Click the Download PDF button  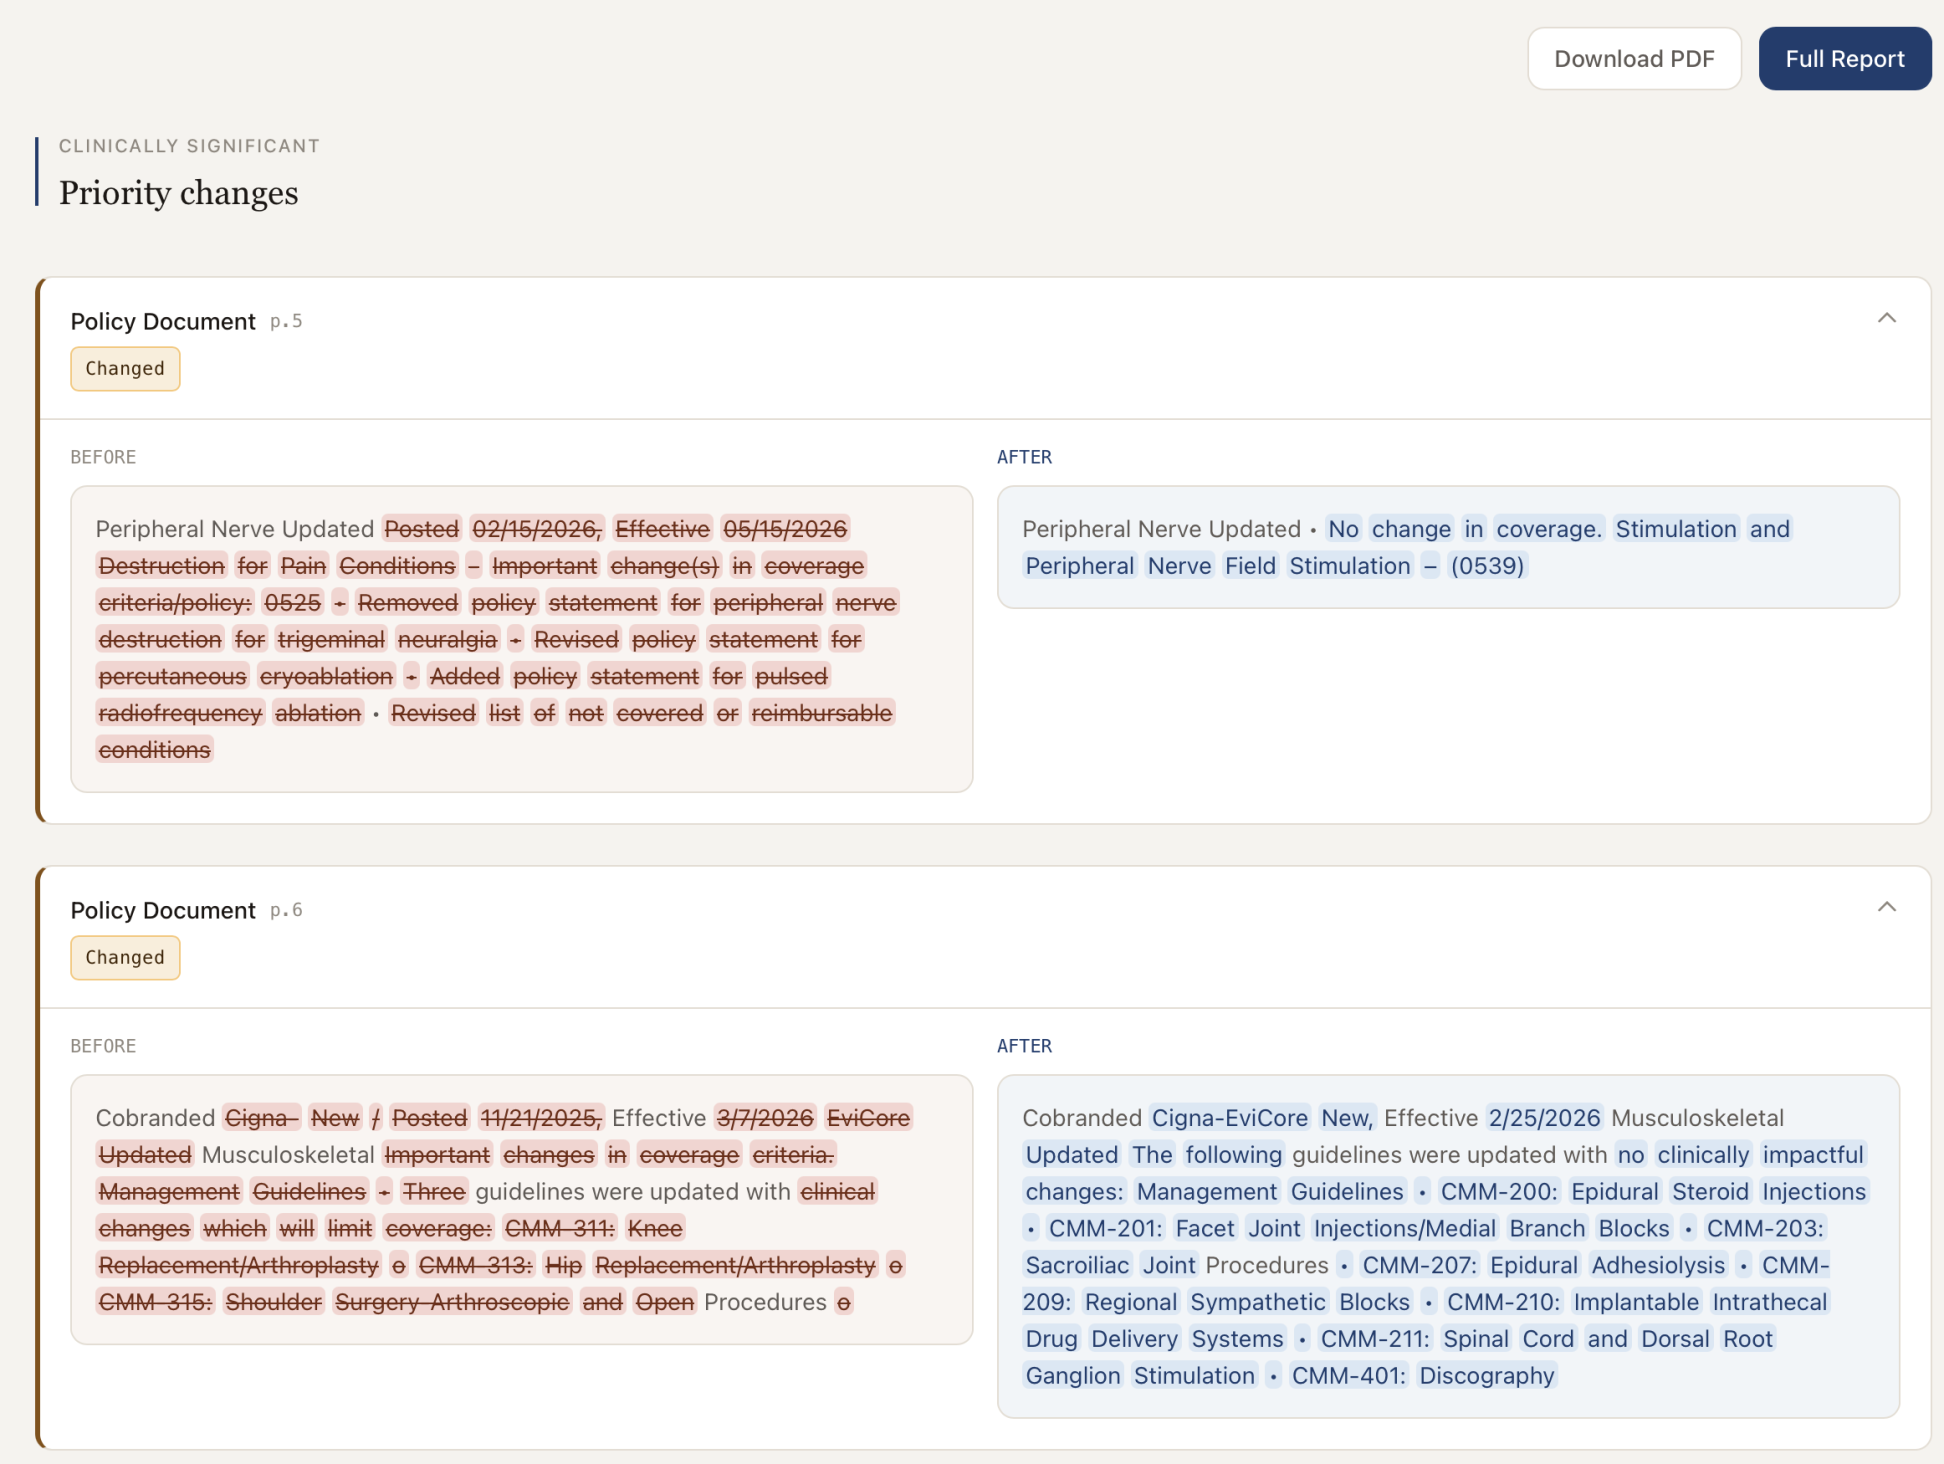1633,59
